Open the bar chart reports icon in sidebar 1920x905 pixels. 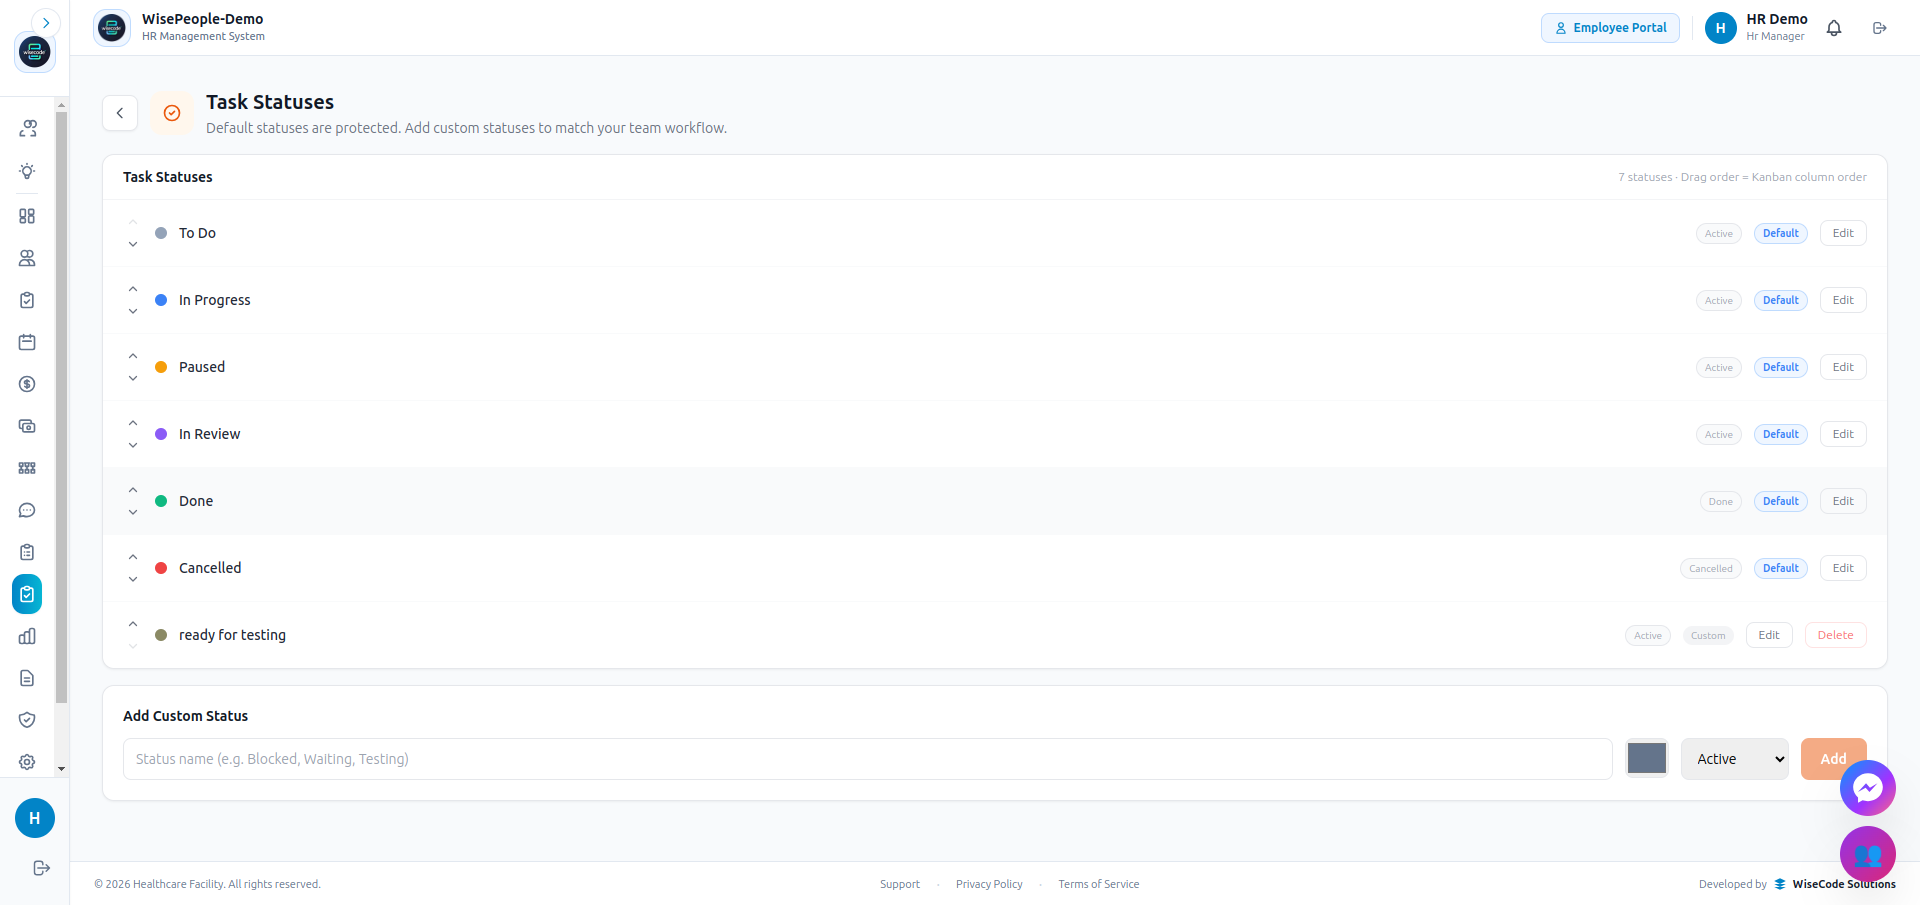pyautogui.click(x=27, y=636)
